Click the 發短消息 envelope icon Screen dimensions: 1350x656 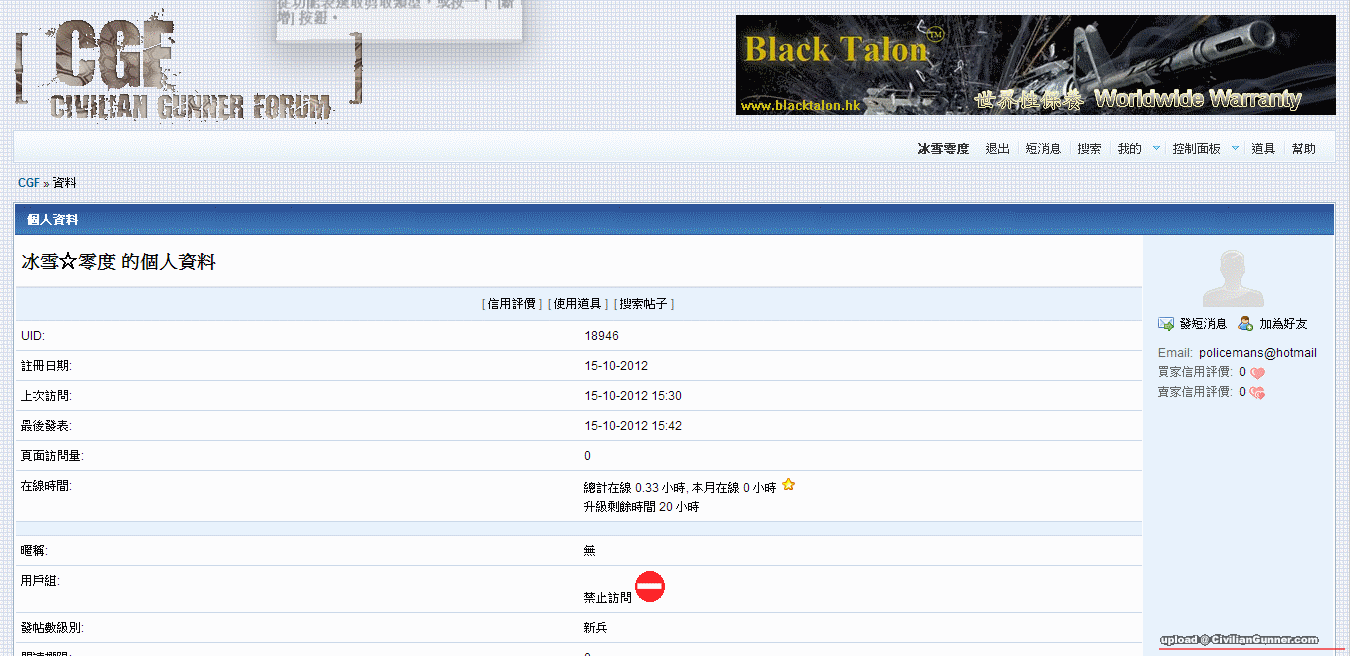pos(1166,324)
